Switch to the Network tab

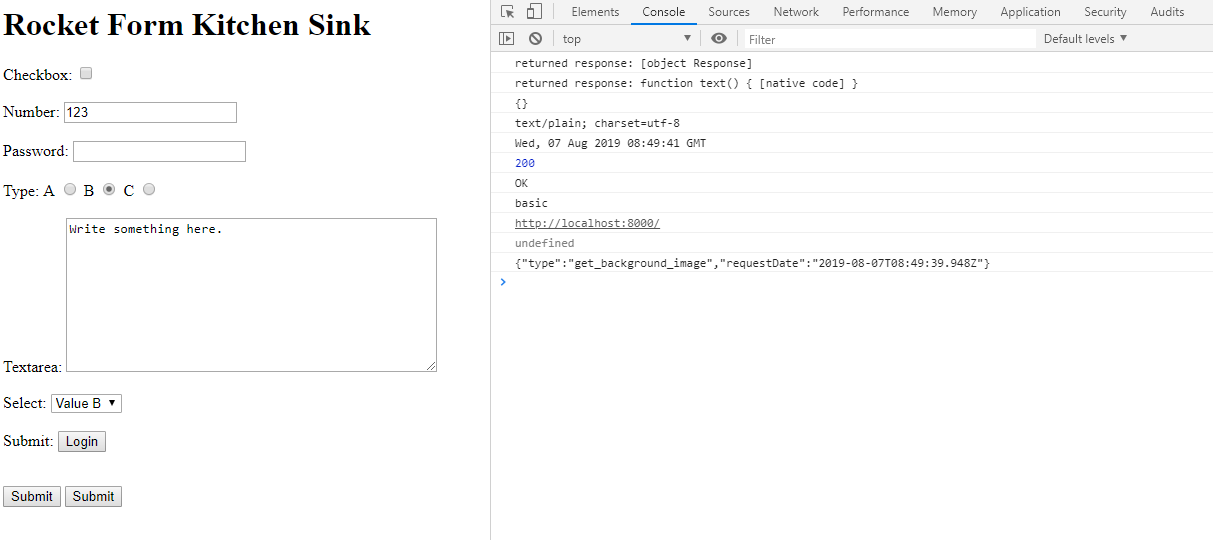coord(796,12)
